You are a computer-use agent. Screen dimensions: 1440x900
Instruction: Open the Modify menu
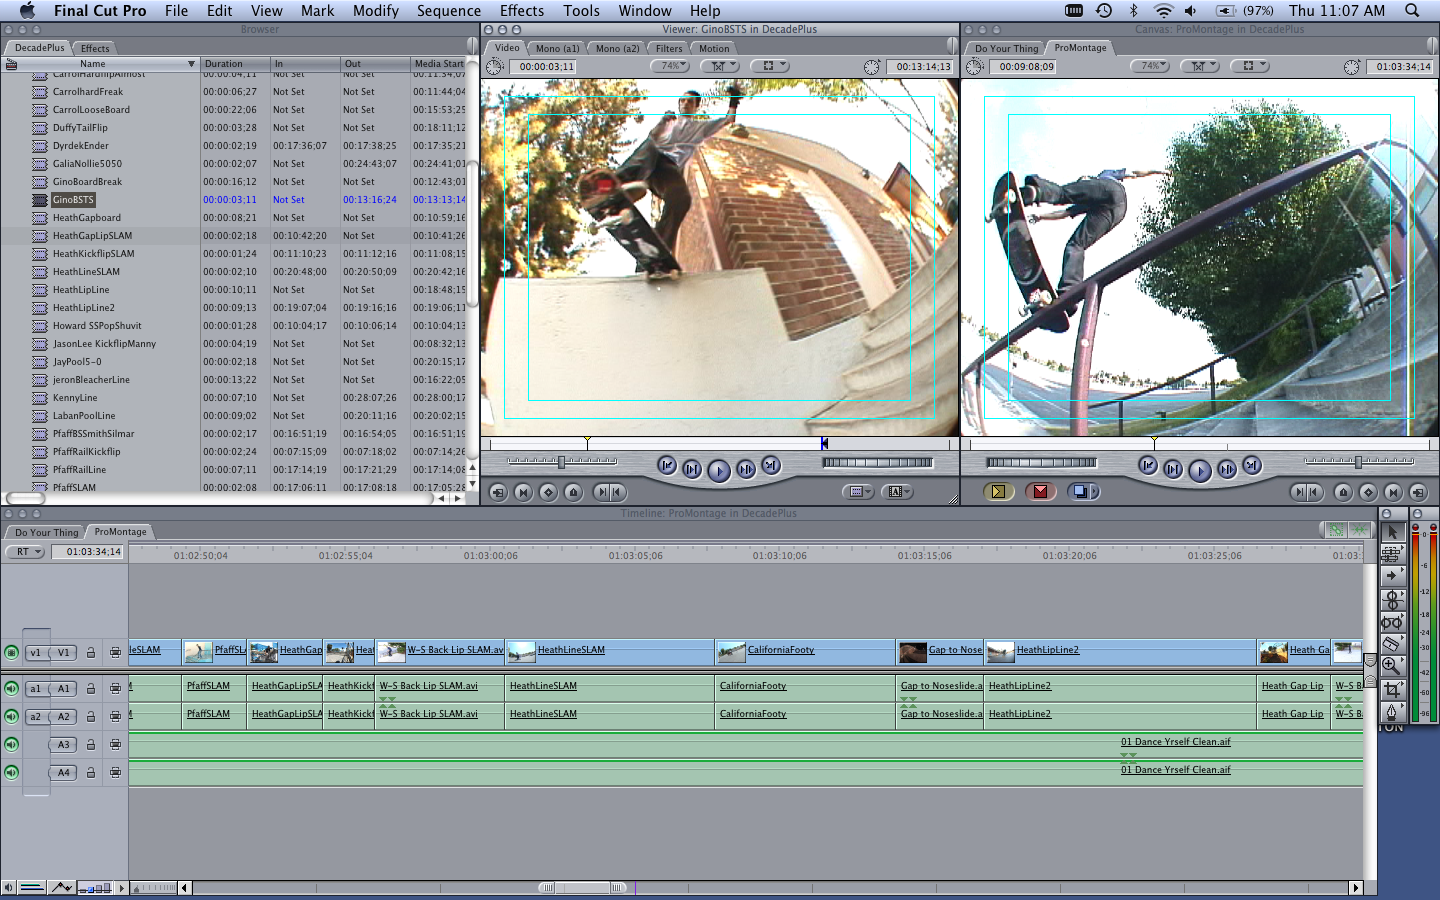click(376, 10)
